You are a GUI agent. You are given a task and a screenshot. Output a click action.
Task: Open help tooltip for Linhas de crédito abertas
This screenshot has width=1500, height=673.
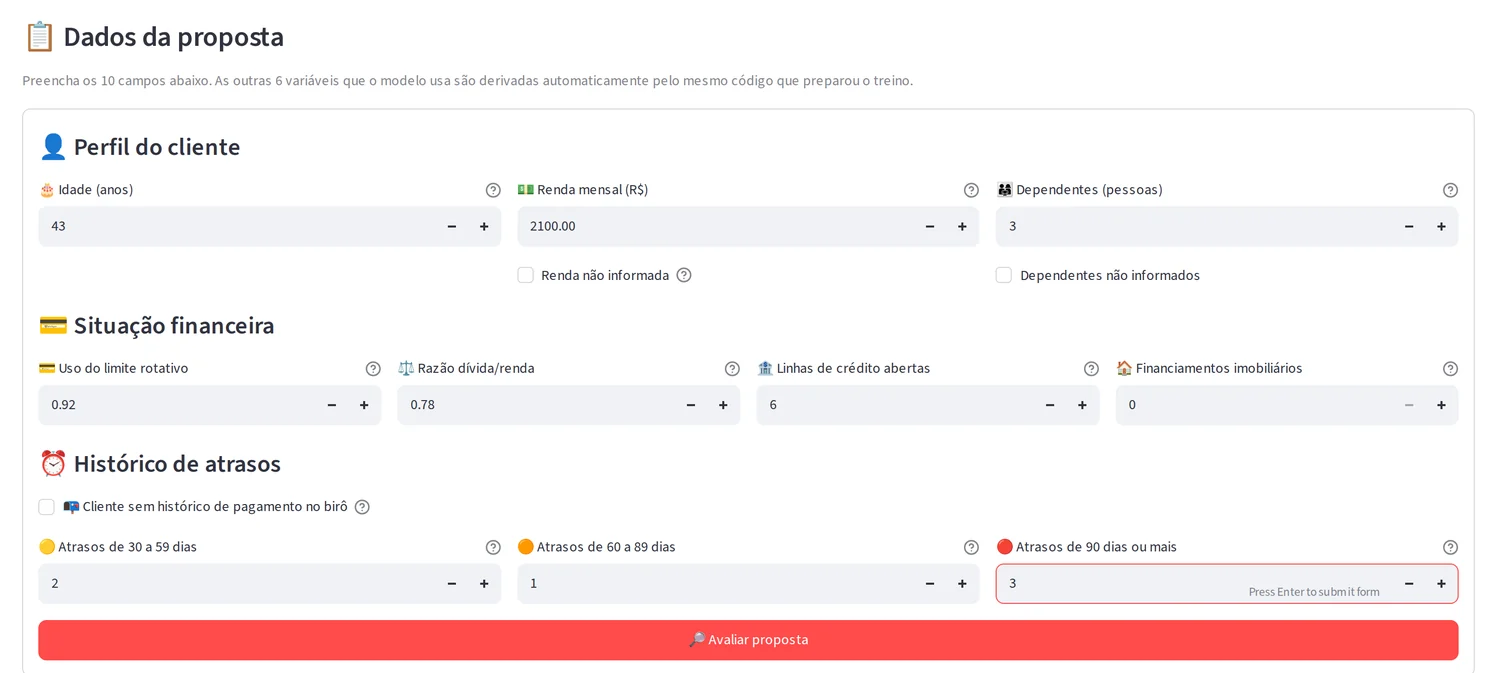(1091, 369)
